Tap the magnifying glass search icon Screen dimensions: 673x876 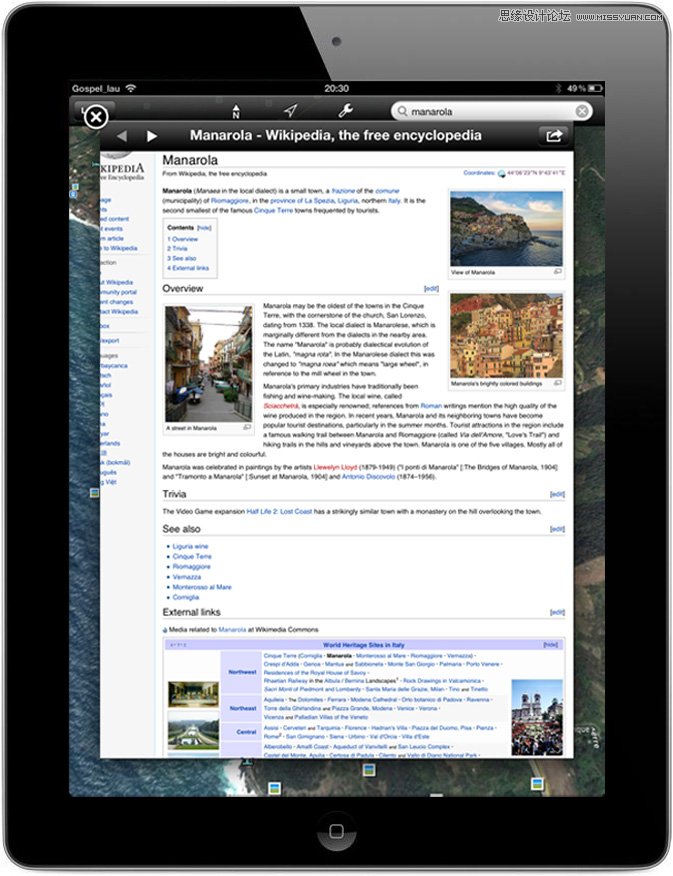[402, 111]
